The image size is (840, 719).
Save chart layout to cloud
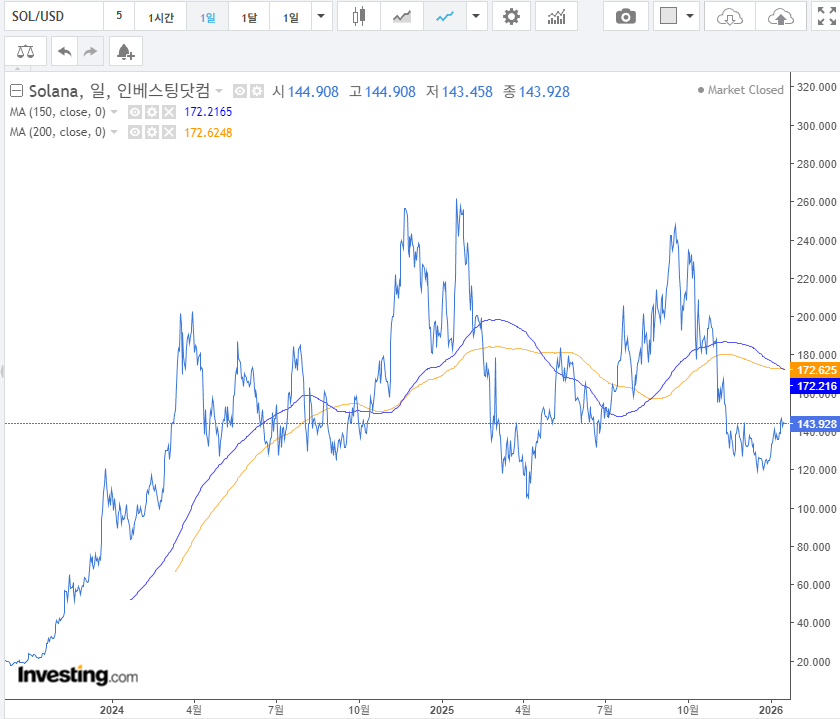click(781, 17)
